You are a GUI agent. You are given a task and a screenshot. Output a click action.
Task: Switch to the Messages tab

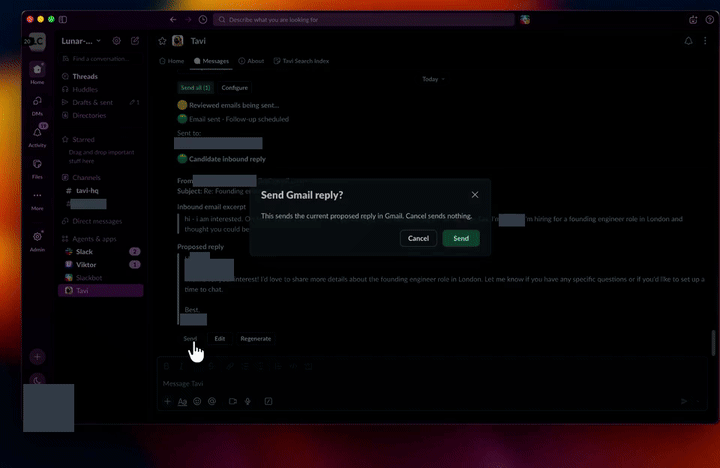coord(211,61)
